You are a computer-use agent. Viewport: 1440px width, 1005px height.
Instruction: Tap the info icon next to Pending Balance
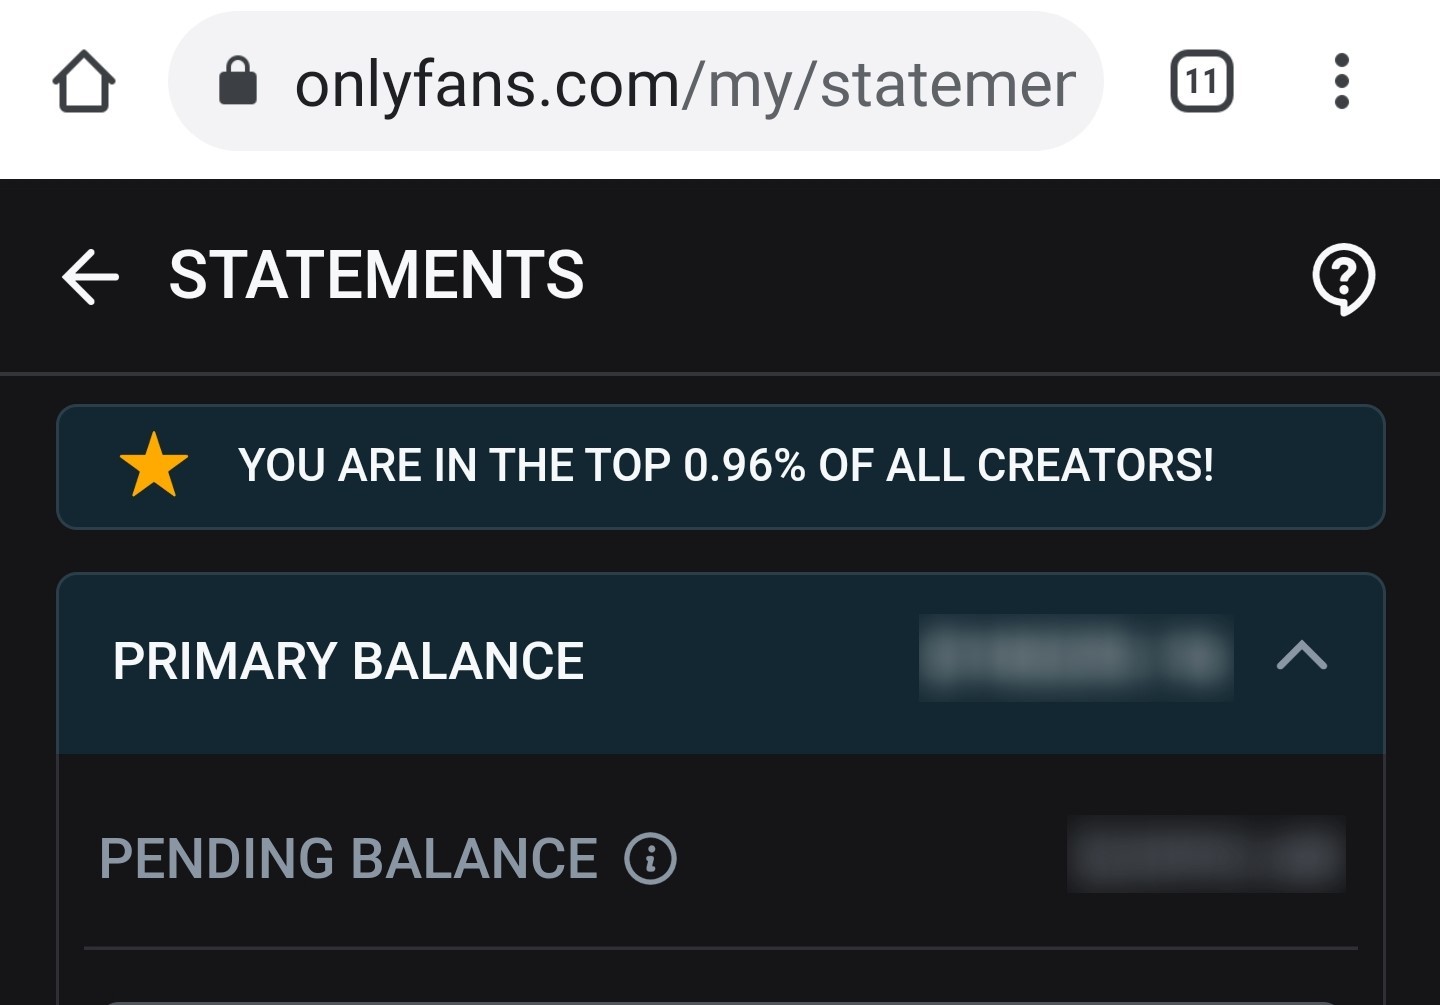click(x=650, y=859)
